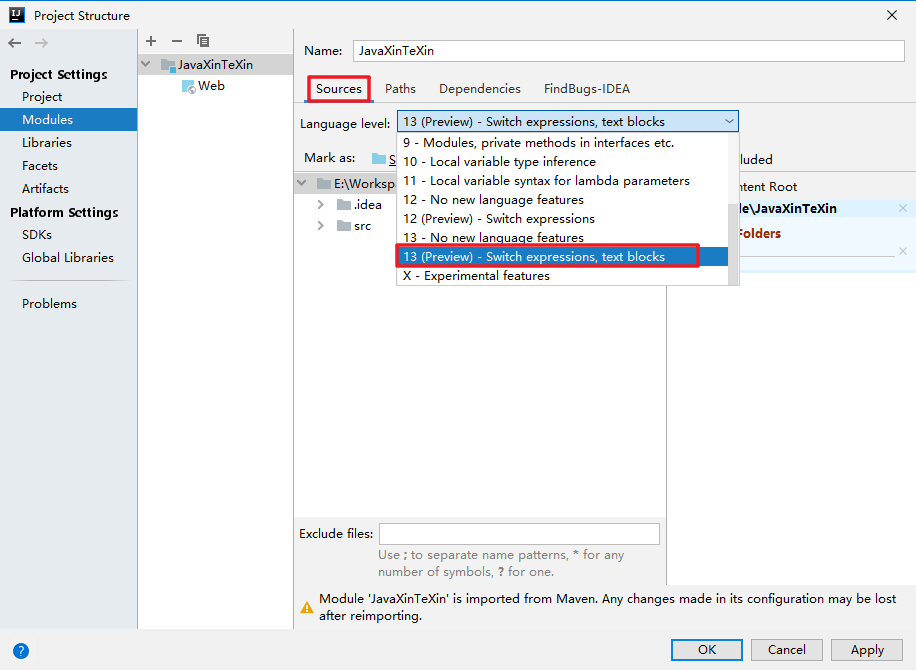
Task: Switch to the FindBugs-IDEA tab
Action: (587, 89)
